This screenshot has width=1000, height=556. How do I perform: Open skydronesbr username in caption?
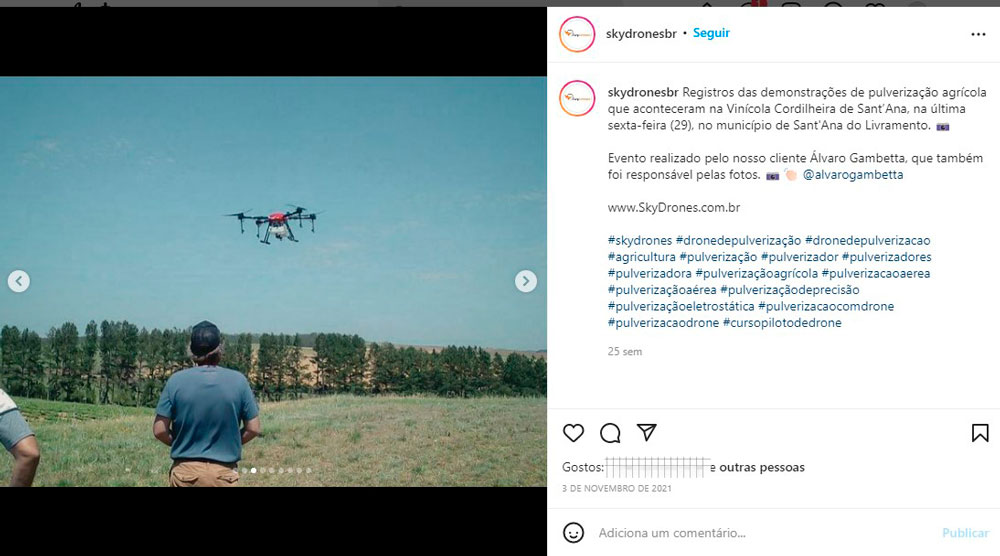tap(643, 92)
